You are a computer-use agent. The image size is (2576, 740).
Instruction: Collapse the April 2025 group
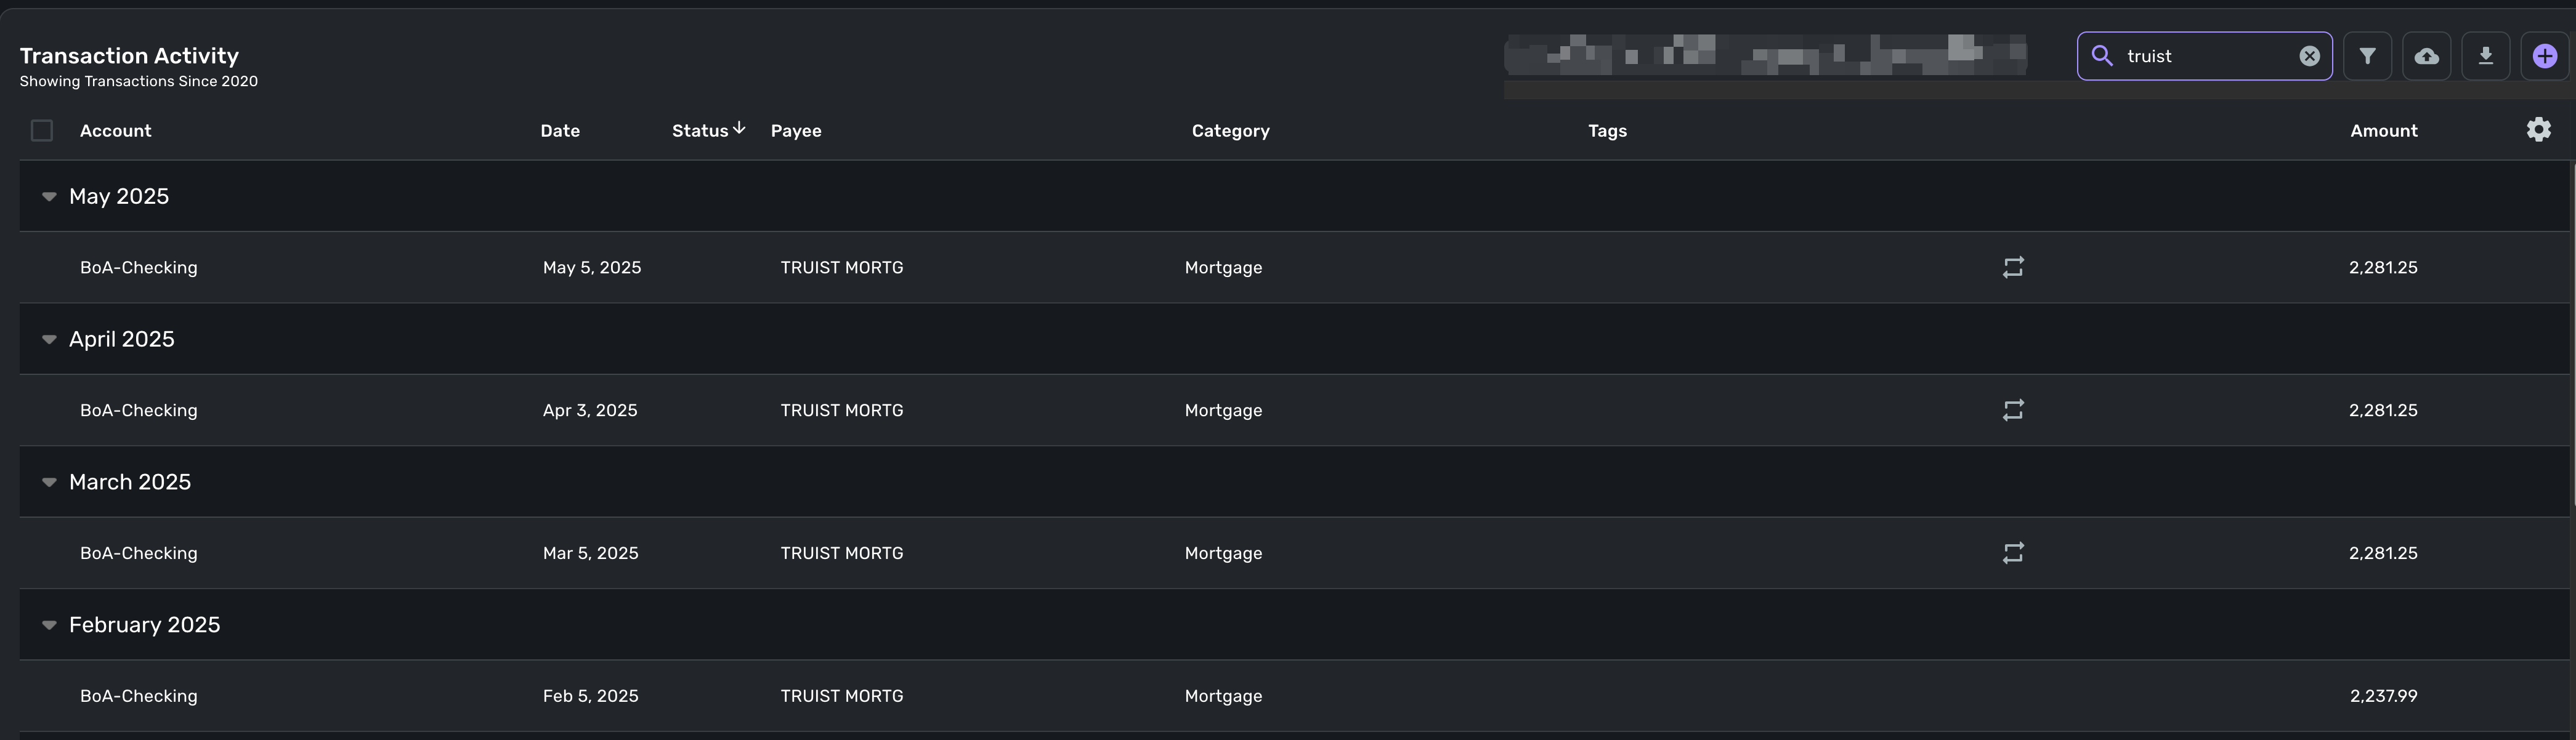pos(49,339)
